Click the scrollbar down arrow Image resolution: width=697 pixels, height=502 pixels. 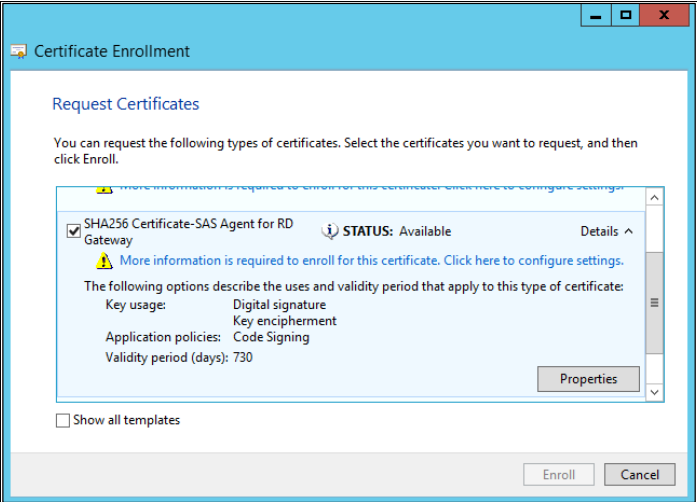point(654,393)
